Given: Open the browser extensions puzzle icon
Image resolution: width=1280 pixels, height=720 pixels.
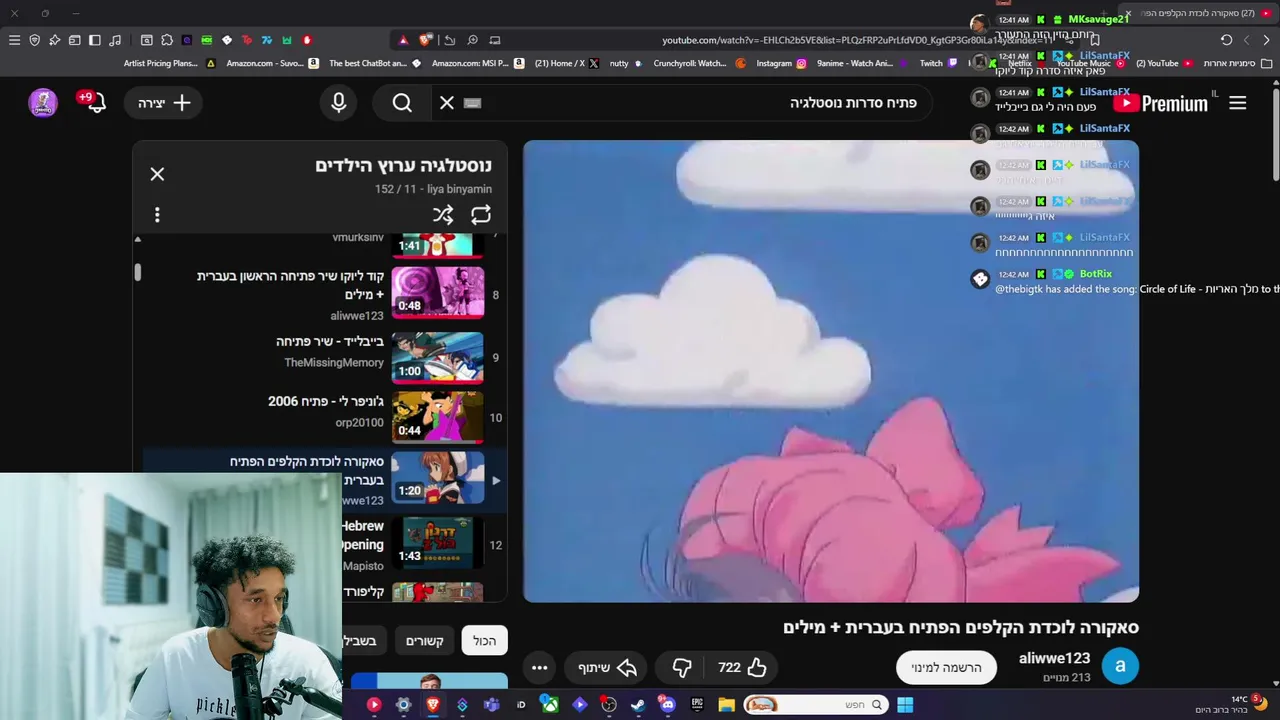Looking at the screenshot, I should (167, 40).
